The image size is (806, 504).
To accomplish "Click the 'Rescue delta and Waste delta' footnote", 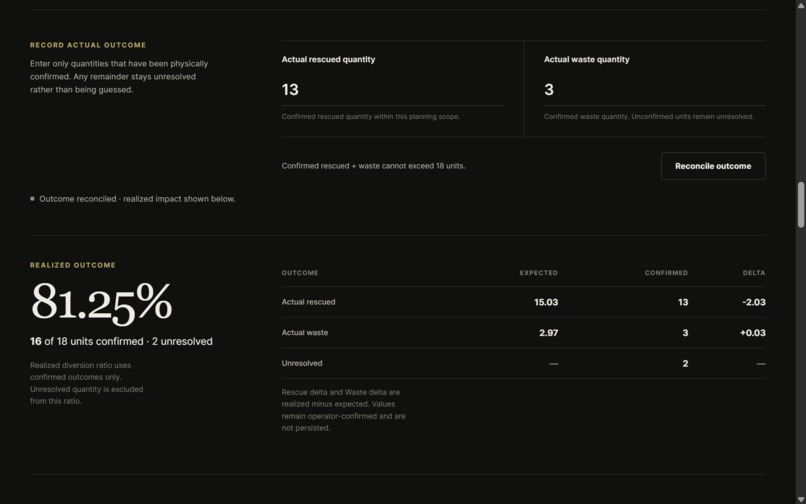I will [x=343, y=410].
